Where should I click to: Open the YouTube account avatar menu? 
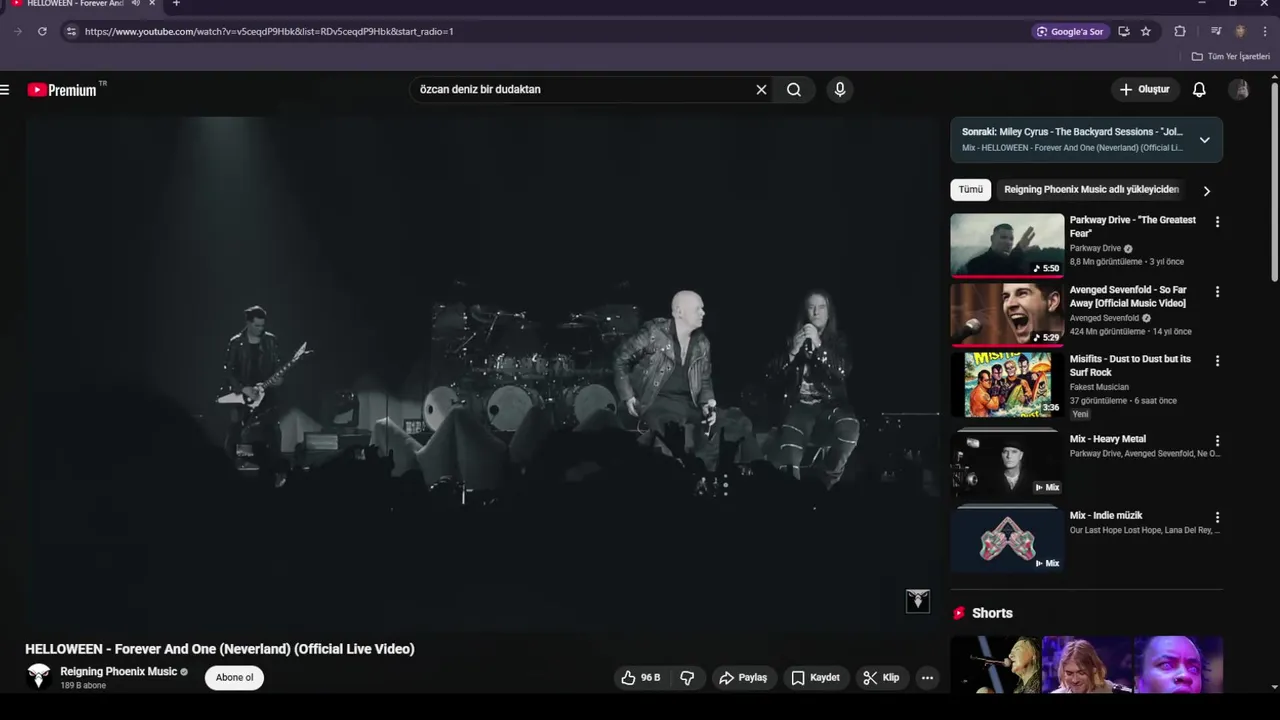point(1240,90)
